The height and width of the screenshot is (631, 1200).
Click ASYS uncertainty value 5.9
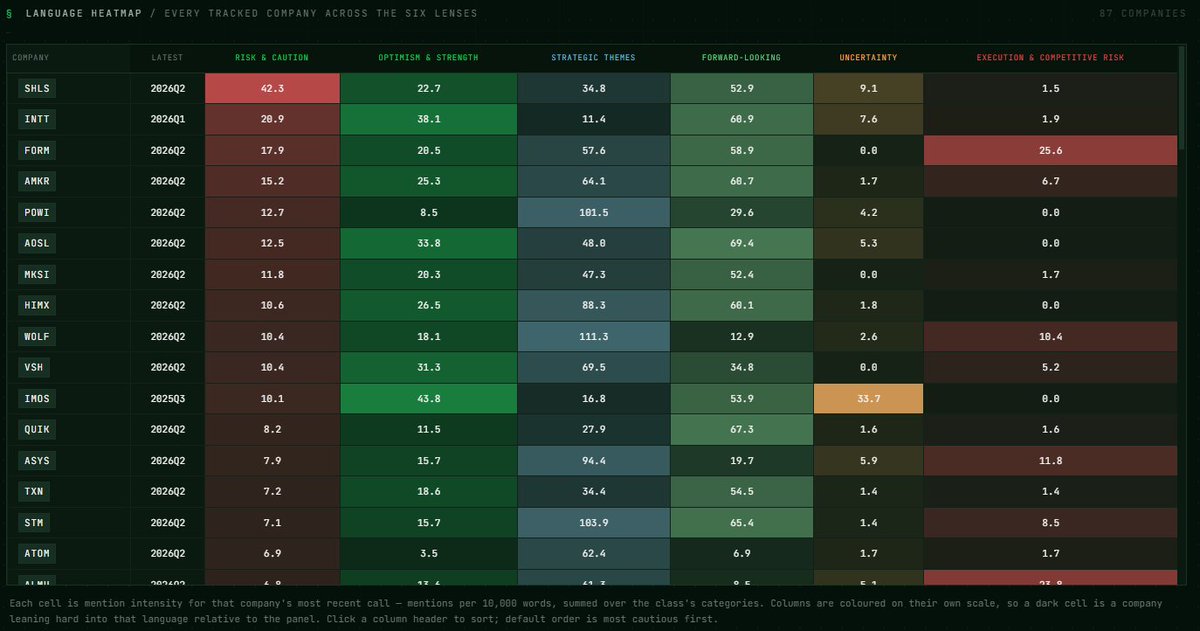coord(868,461)
